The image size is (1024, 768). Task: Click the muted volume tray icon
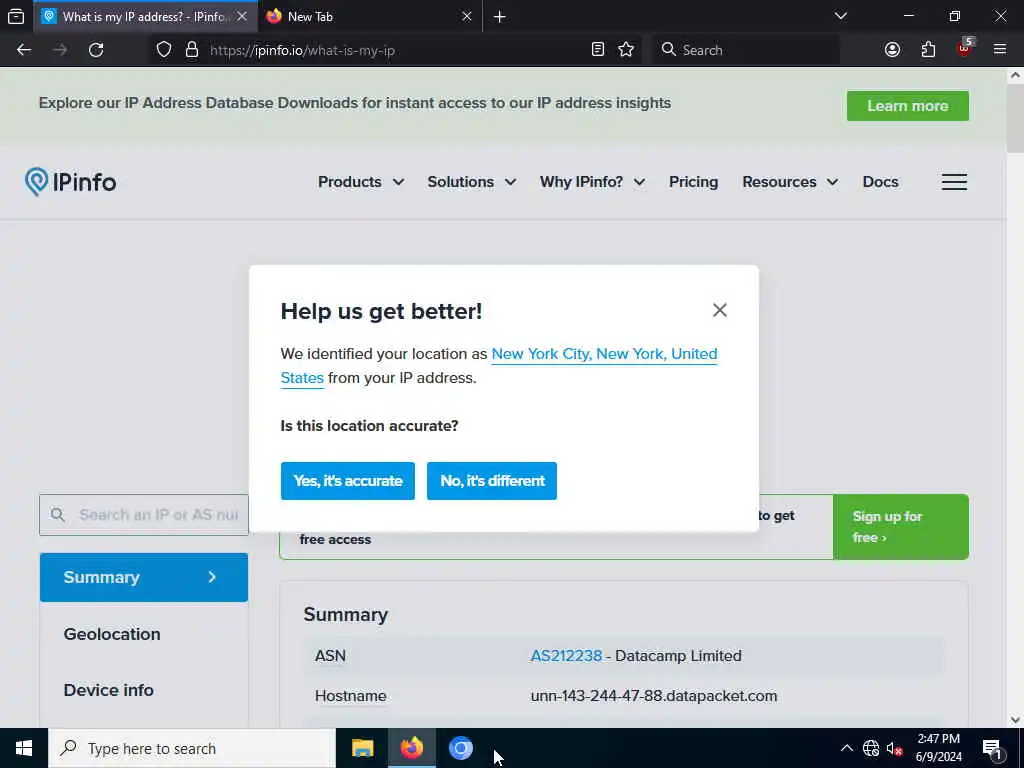pos(895,748)
